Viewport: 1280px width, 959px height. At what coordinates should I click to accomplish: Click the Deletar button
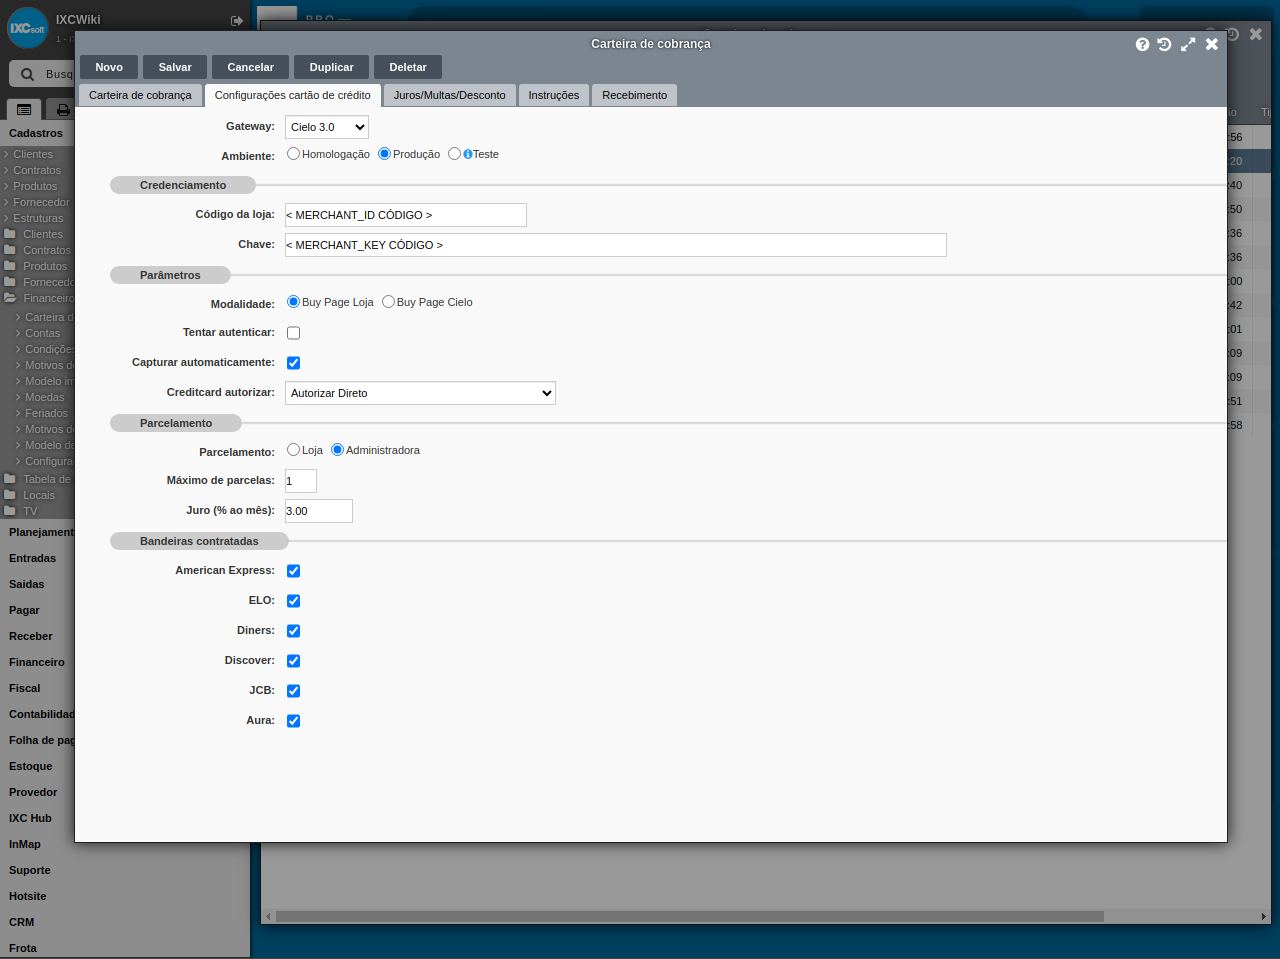click(x=408, y=67)
